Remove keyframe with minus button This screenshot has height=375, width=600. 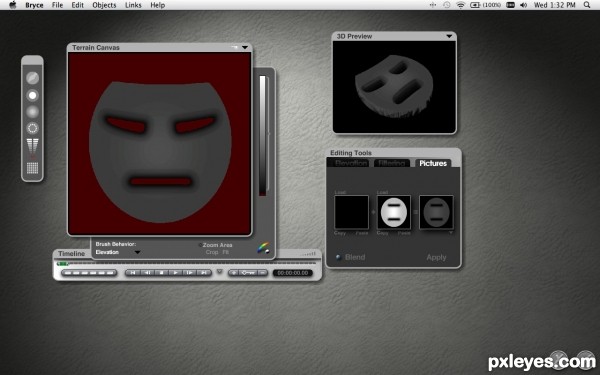262,273
